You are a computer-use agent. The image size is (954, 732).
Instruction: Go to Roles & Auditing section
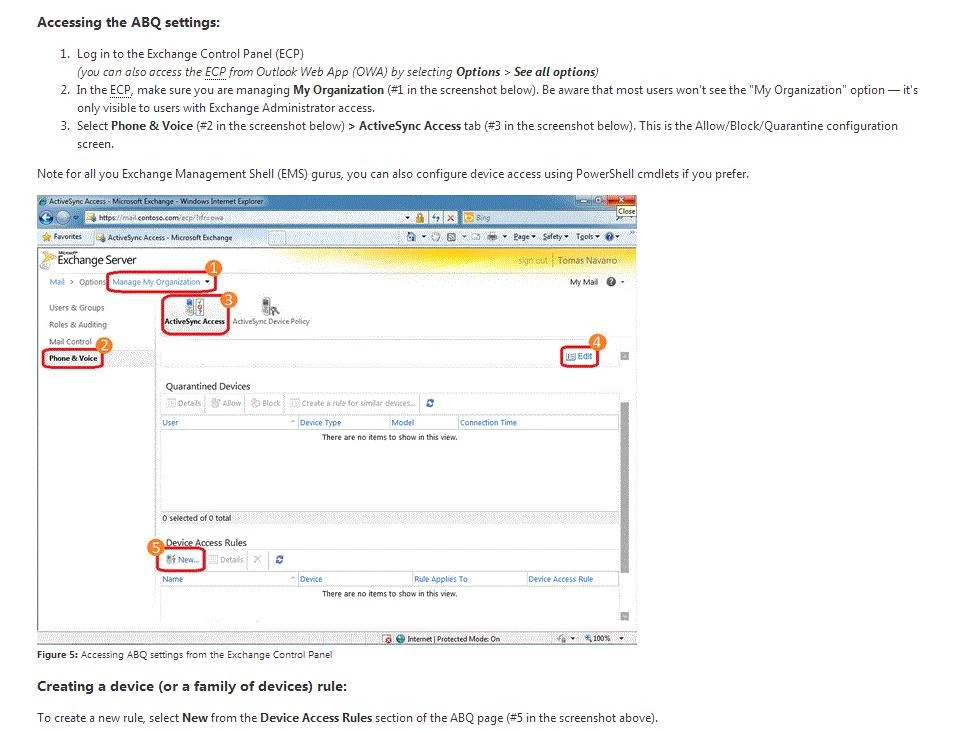pyautogui.click(x=78, y=324)
